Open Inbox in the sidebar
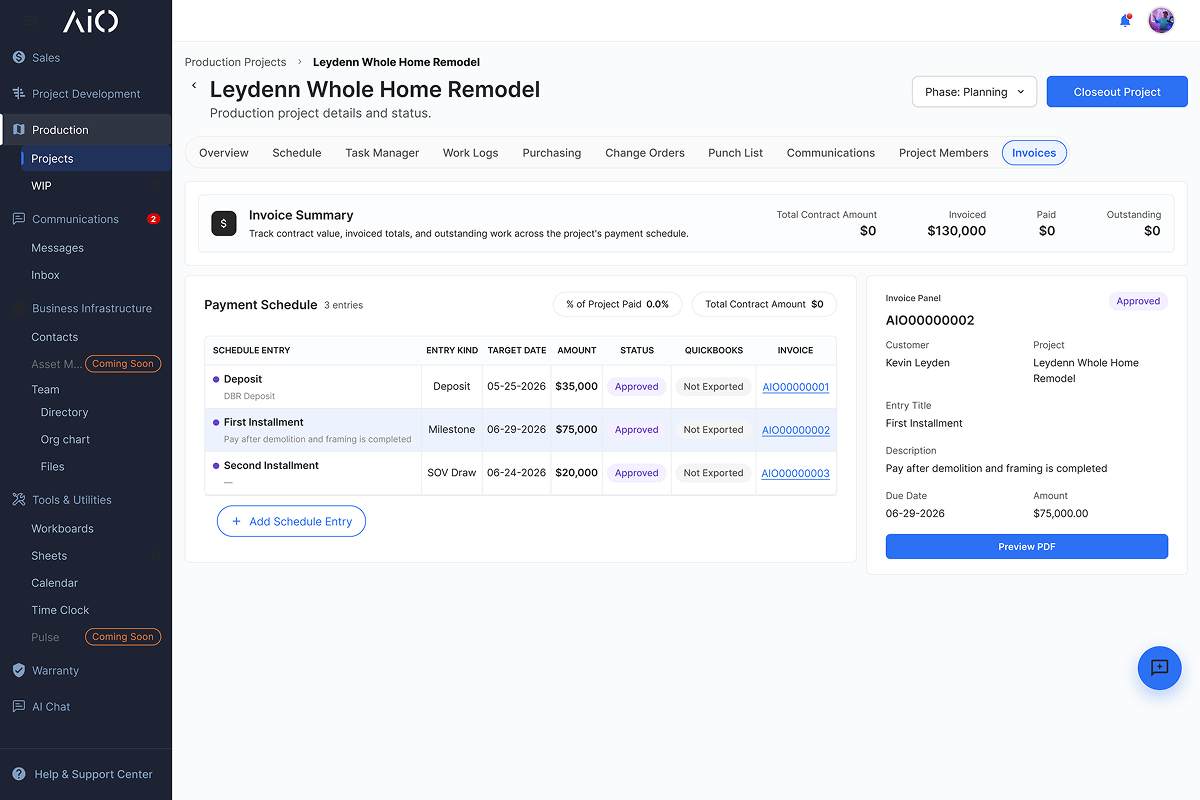The image size is (1200, 800). point(45,275)
